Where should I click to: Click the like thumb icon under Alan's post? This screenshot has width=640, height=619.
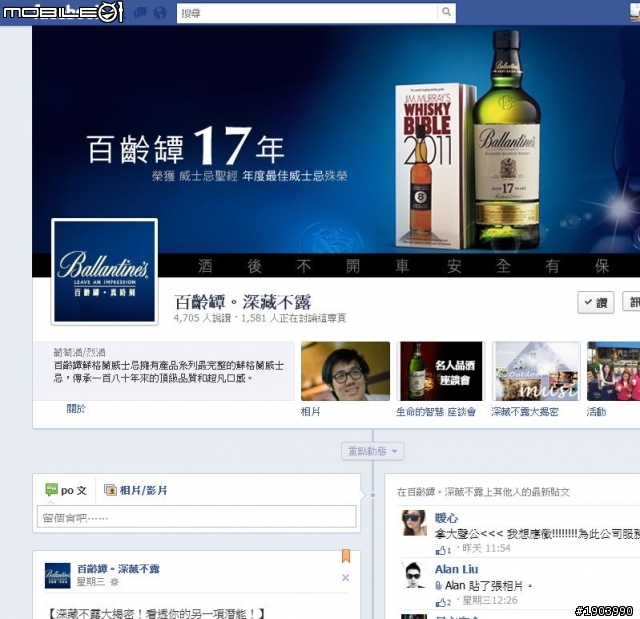coord(440,602)
